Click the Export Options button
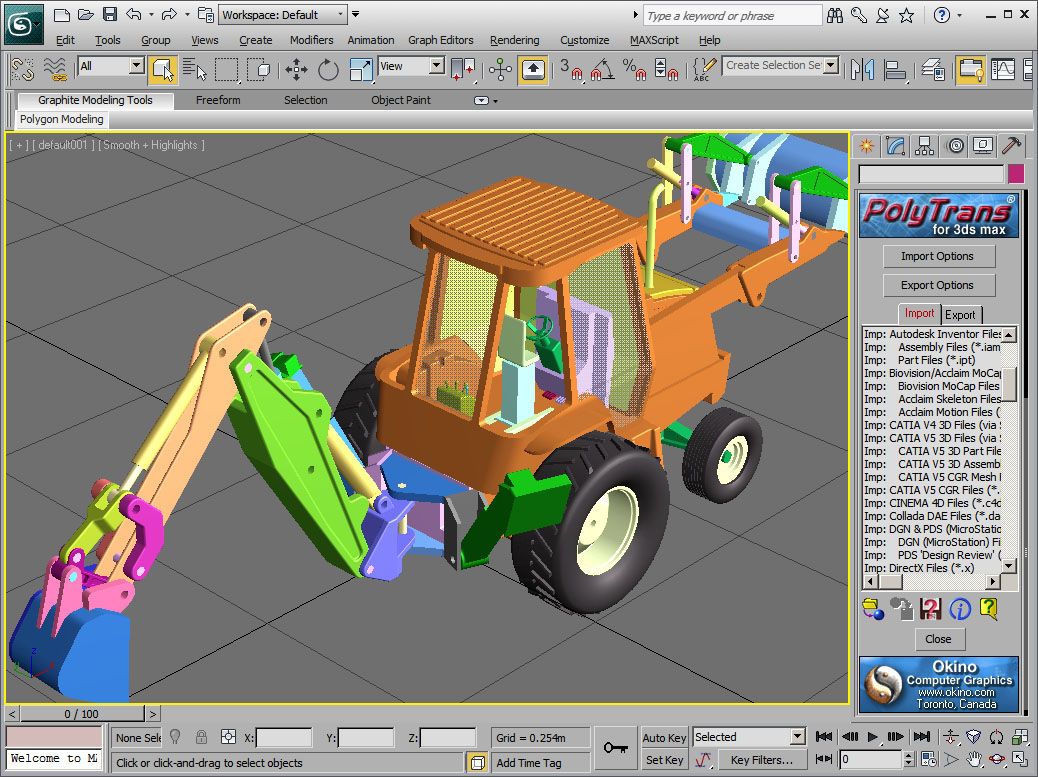Viewport: 1038px width, 777px height. point(938,285)
